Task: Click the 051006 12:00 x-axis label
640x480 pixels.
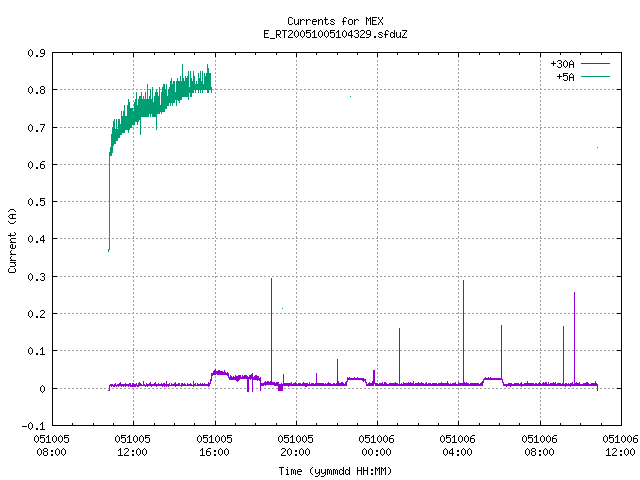Action: (x=620, y=445)
